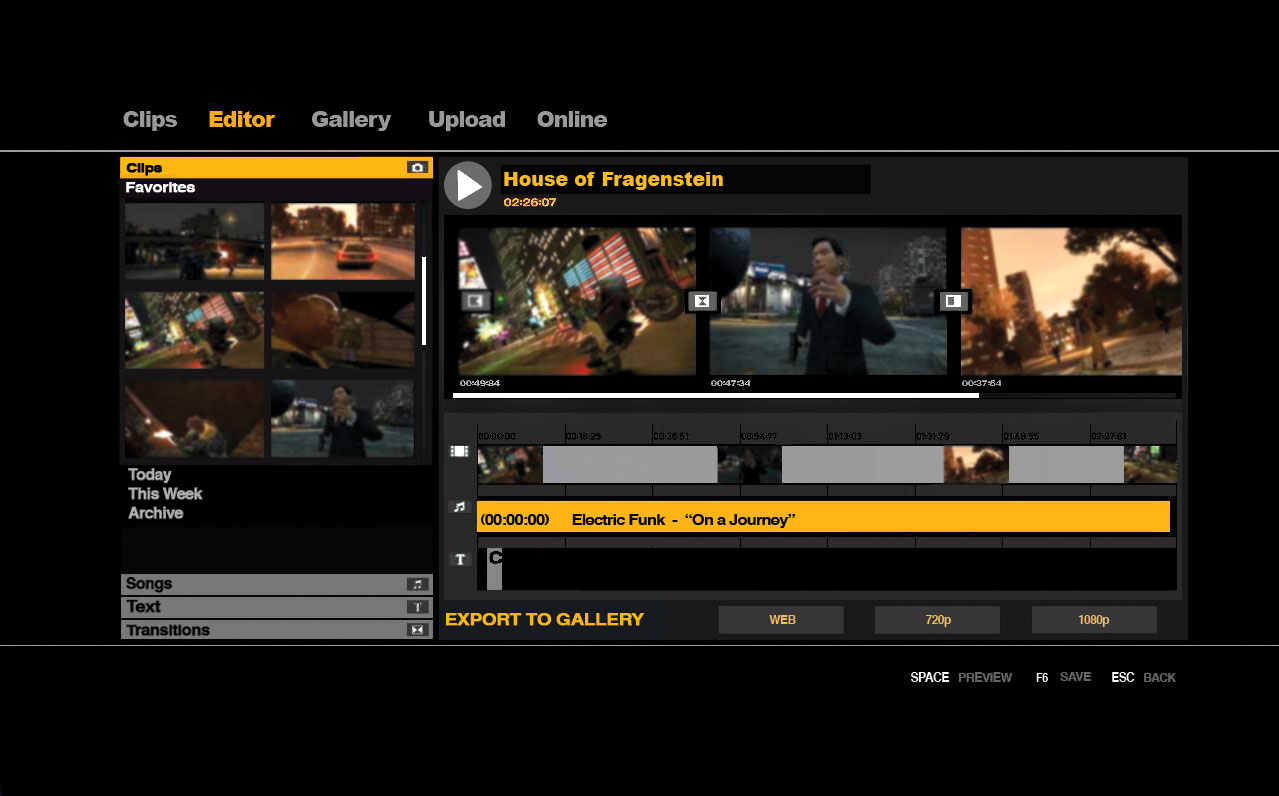1279x796 pixels.
Task: Click the audio track music note icon
Action: click(x=460, y=508)
